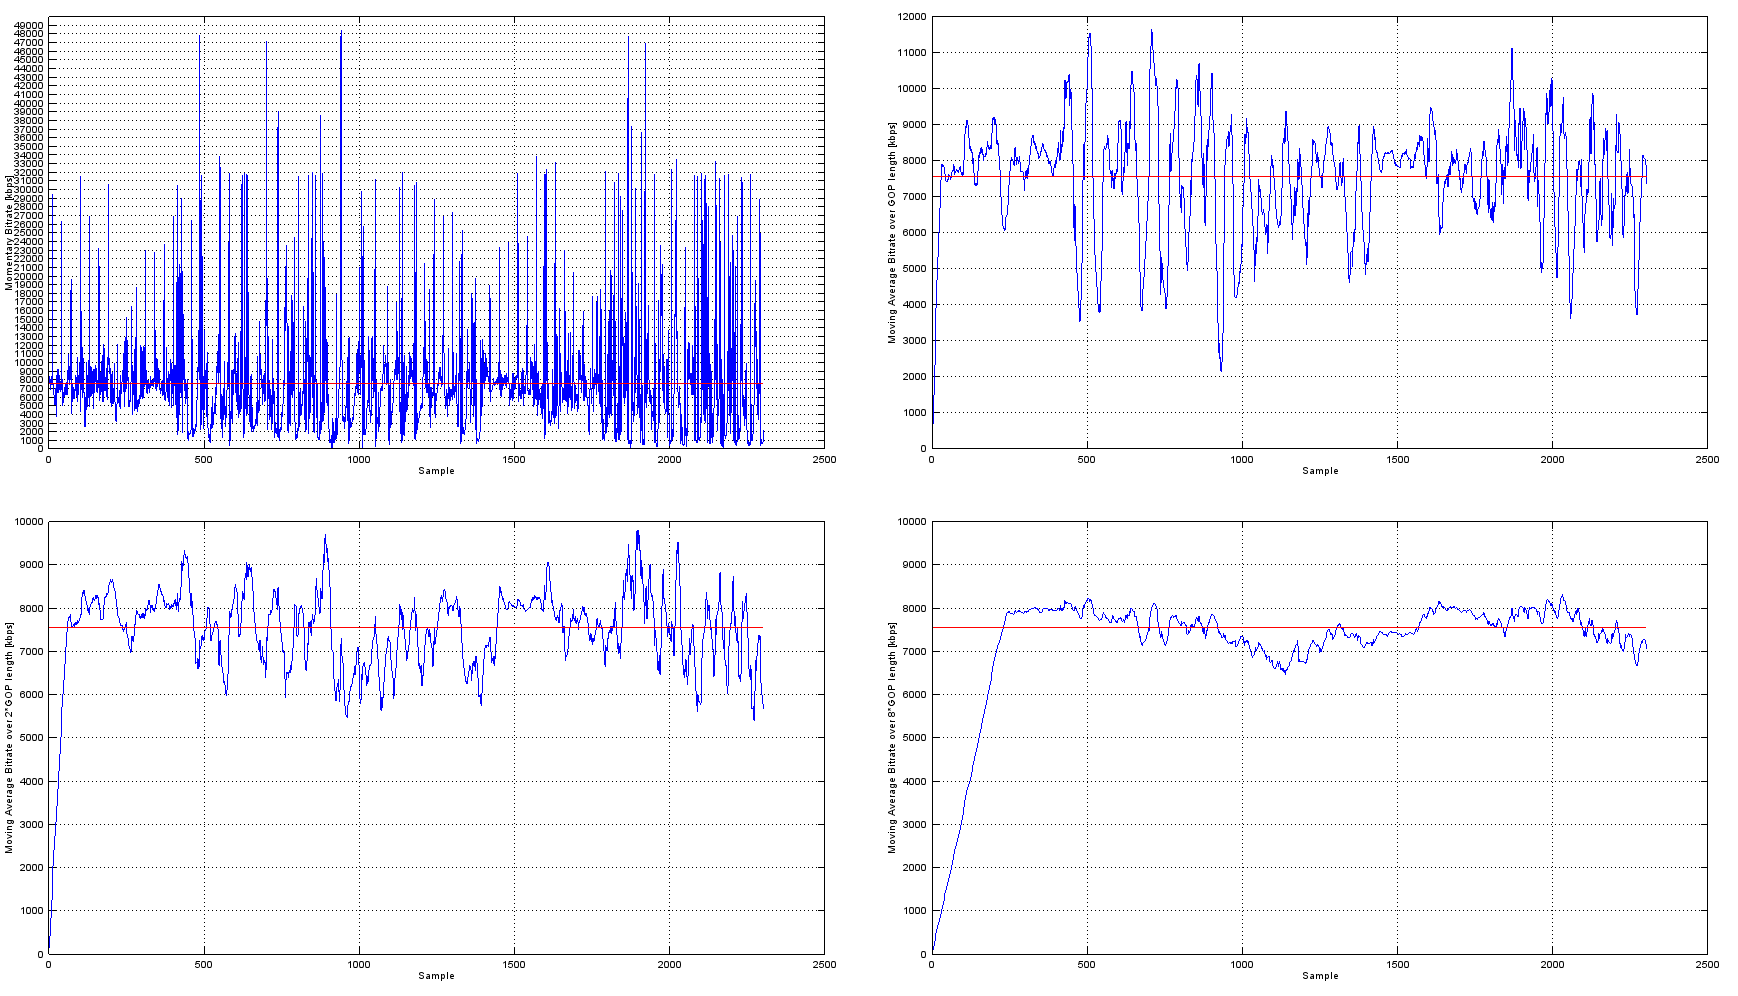Click the 2000 y-tick on the GOP-length plot
The width and height of the screenshot is (1738, 996).
point(915,377)
